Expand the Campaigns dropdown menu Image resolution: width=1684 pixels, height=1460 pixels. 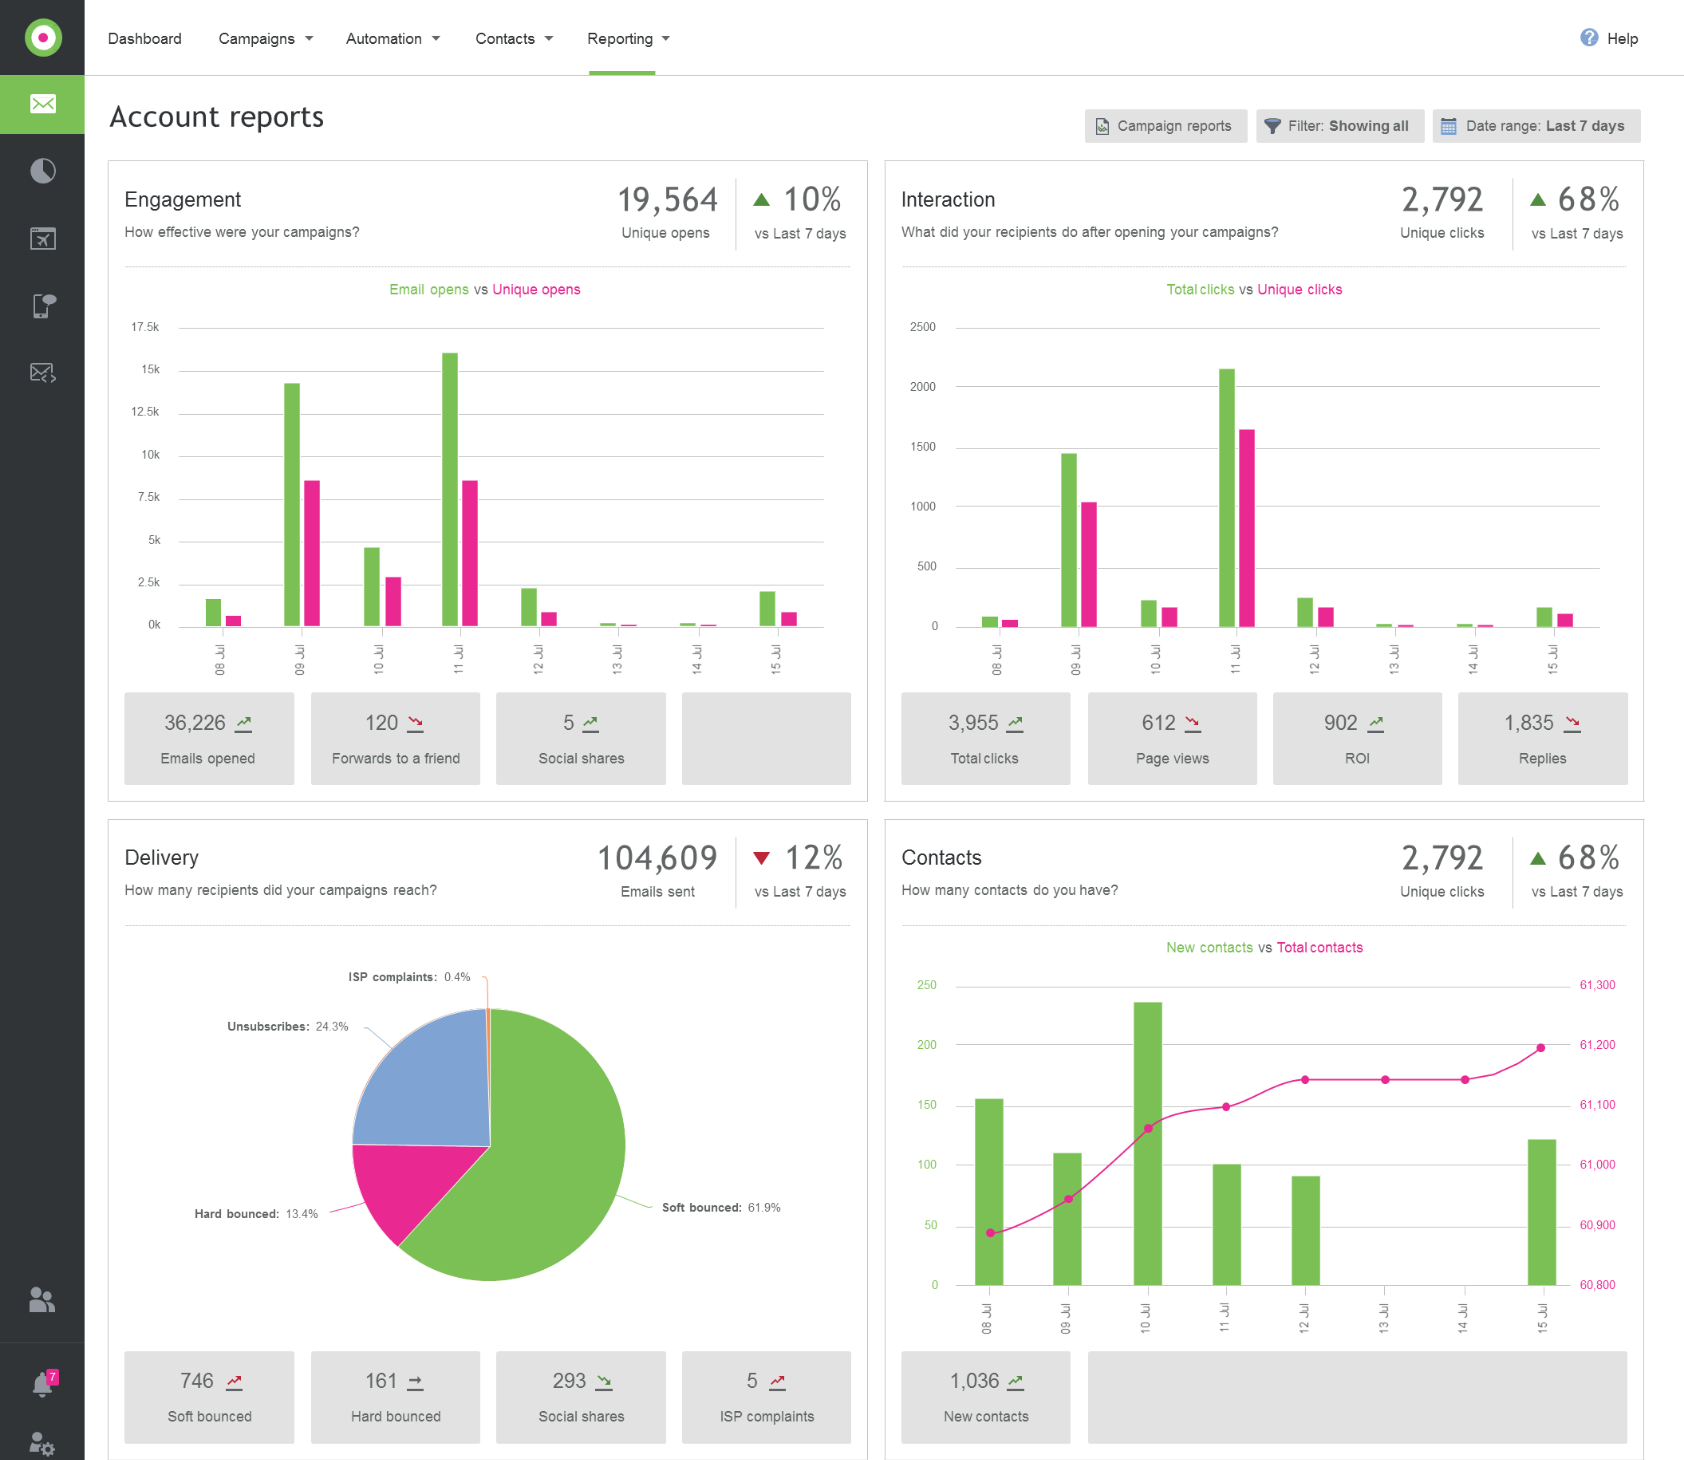(266, 38)
